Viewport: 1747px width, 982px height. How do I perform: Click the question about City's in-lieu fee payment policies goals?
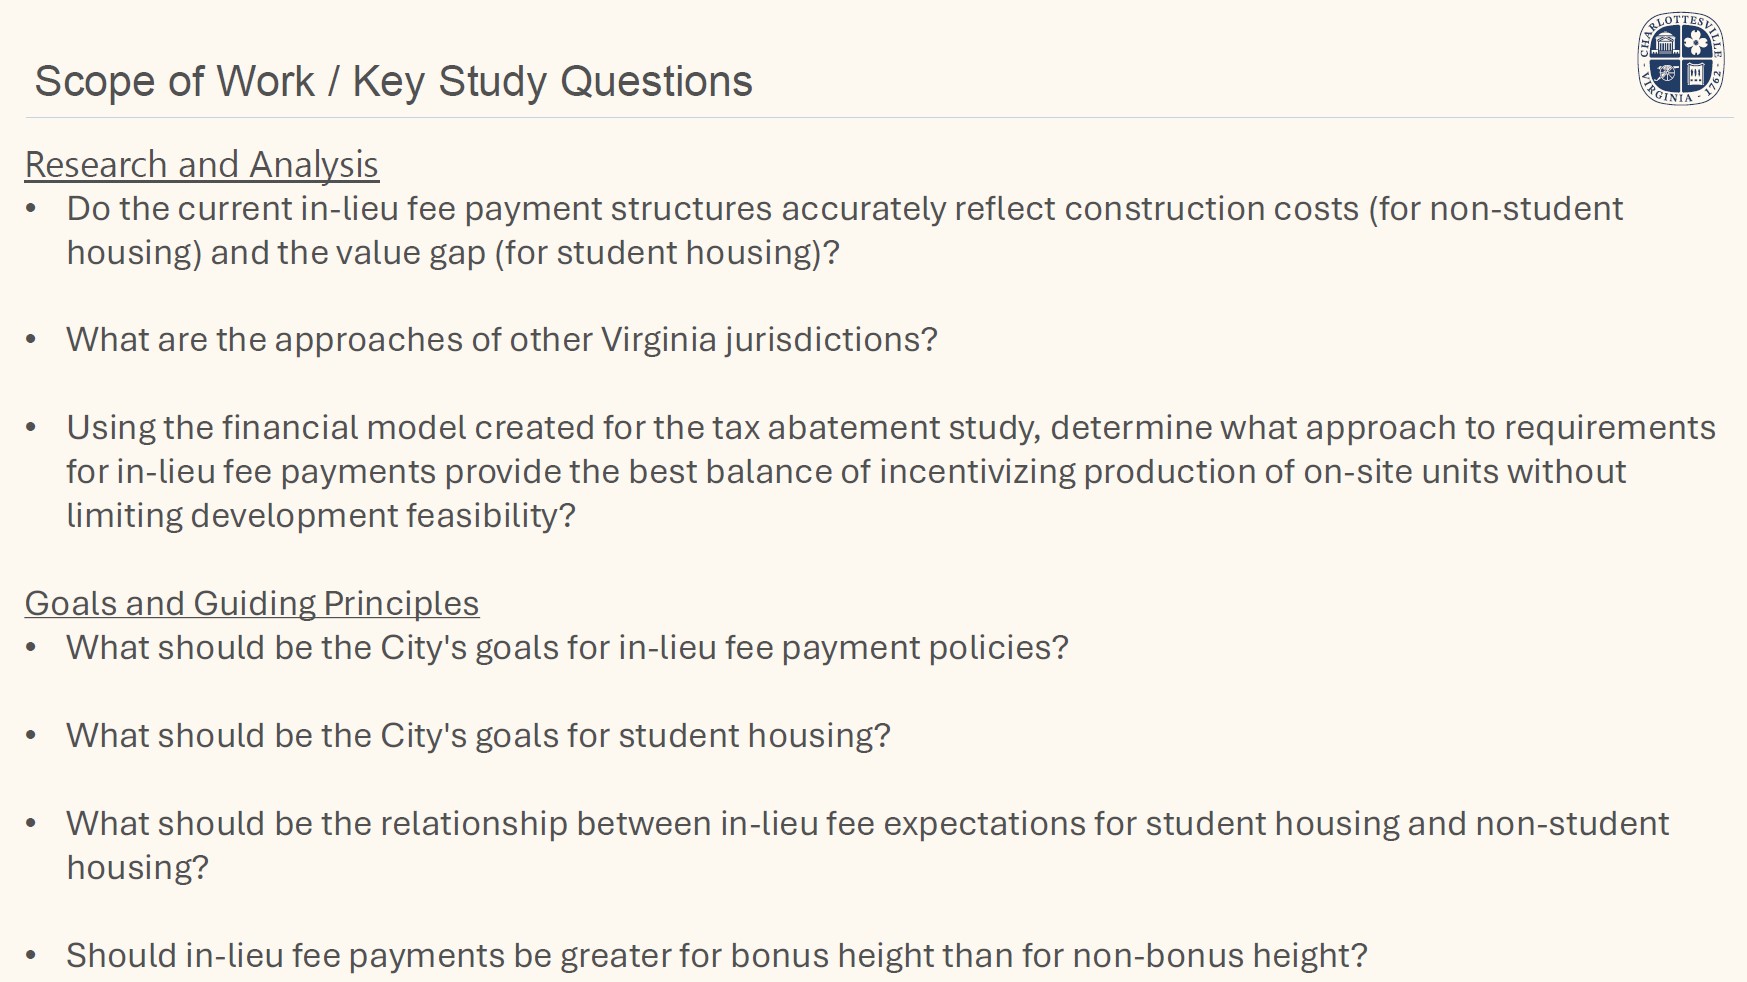click(x=567, y=648)
